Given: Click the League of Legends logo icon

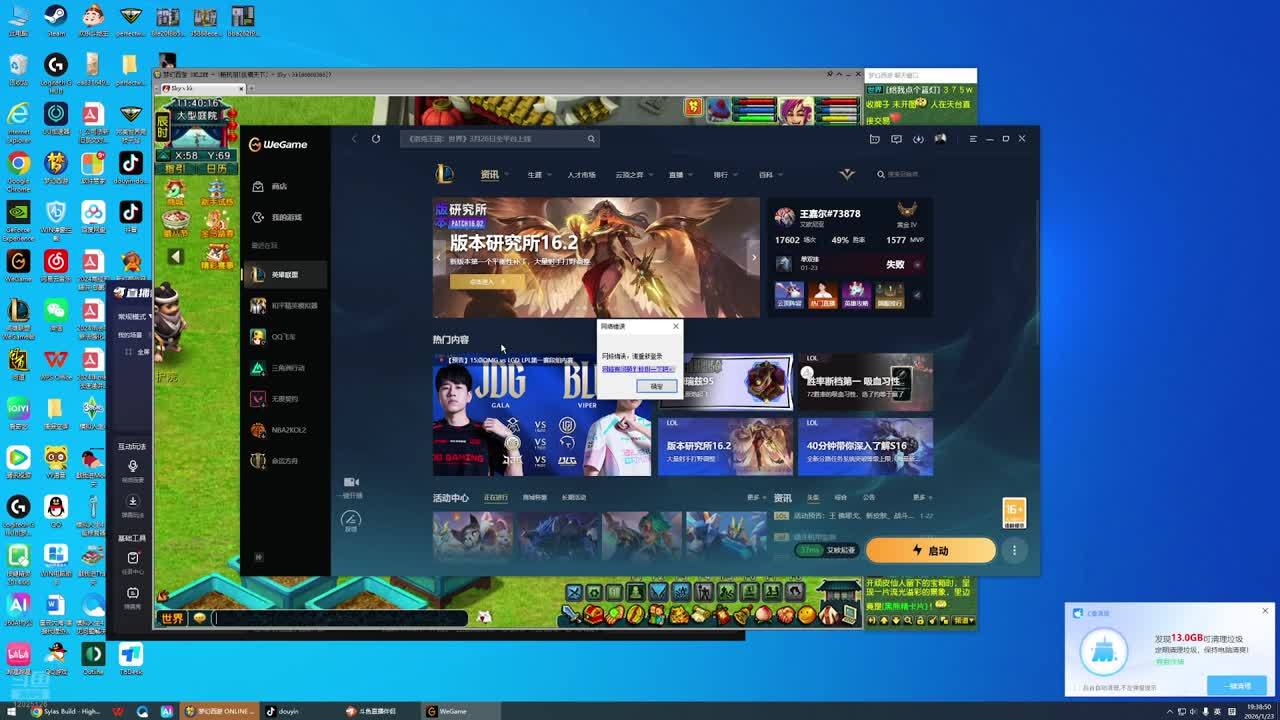Looking at the screenshot, I should point(445,174).
